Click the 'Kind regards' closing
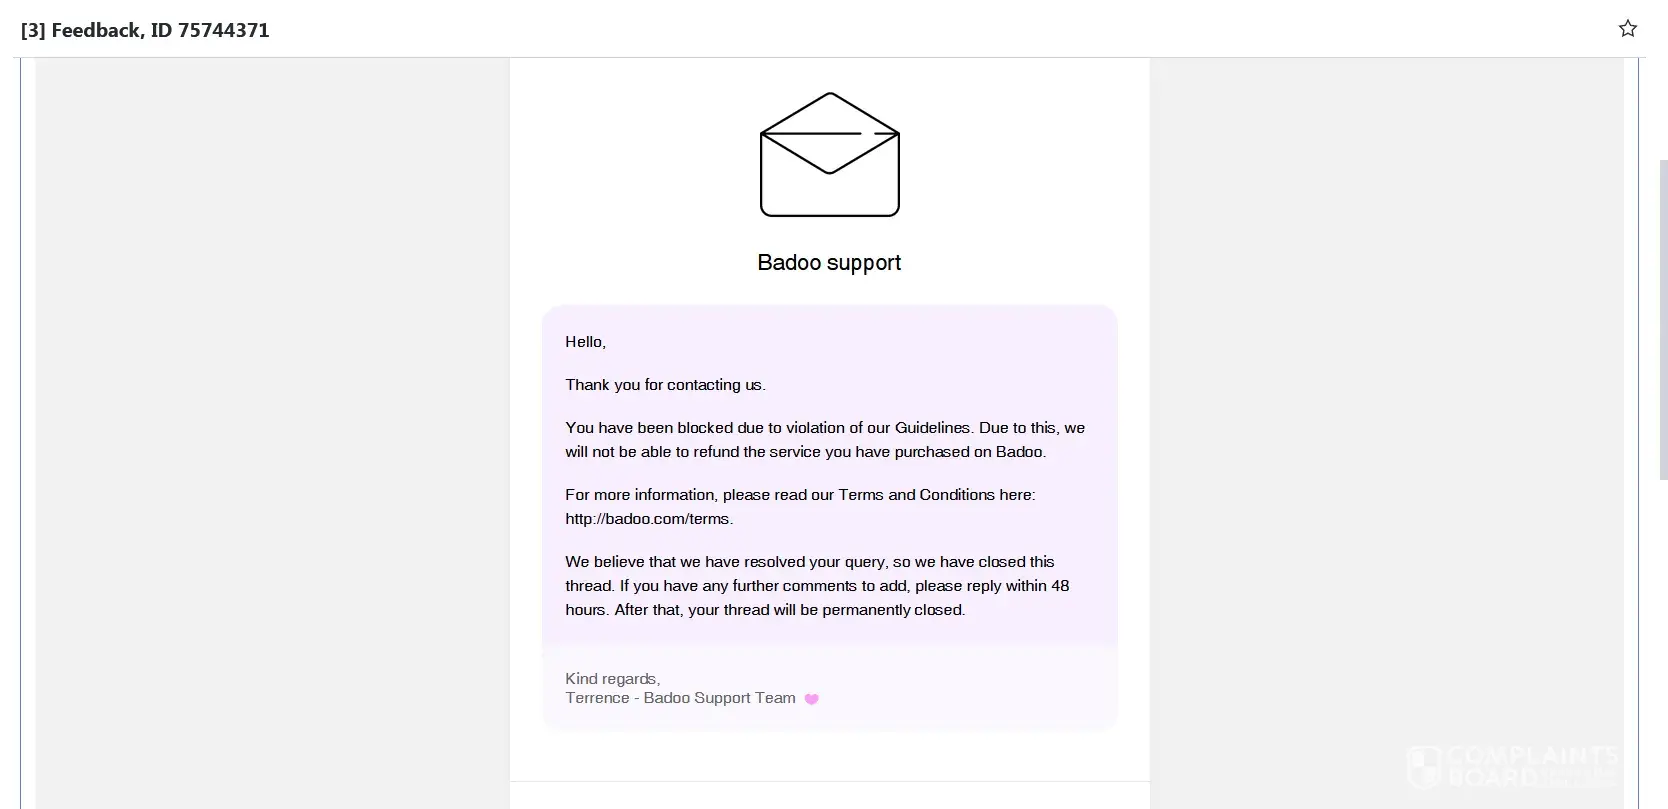The height and width of the screenshot is (809, 1668). coord(612,679)
